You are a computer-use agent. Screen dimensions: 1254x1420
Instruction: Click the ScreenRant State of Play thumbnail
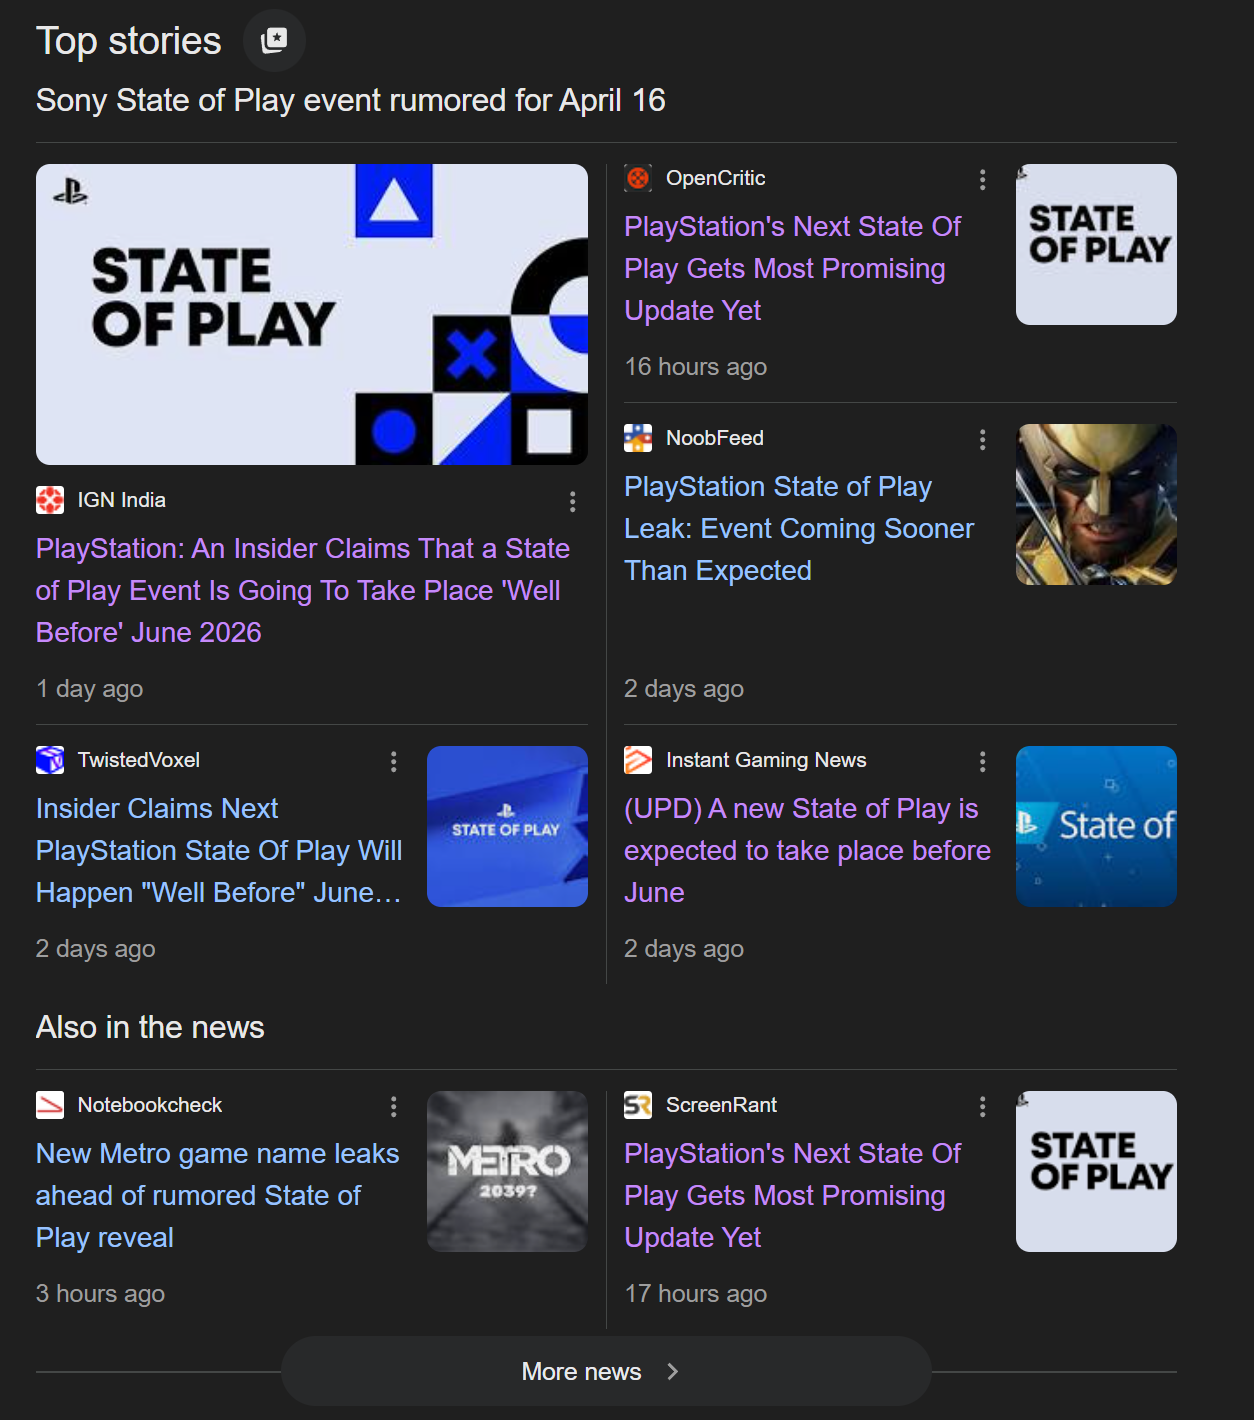click(1096, 1171)
